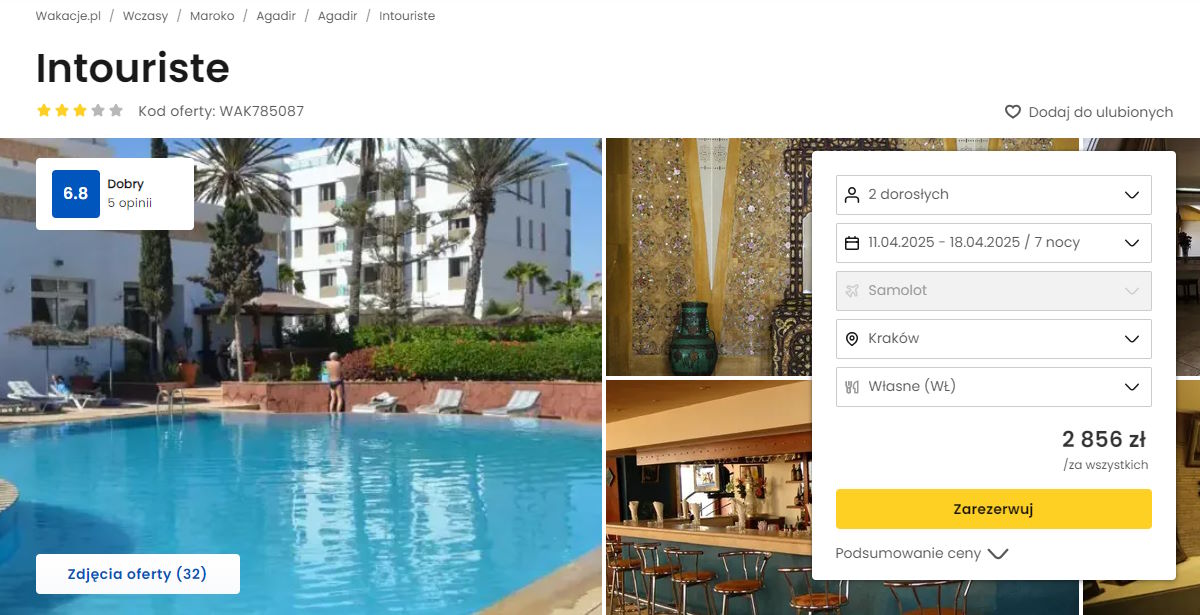Click the heart favorites icon

1013,112
